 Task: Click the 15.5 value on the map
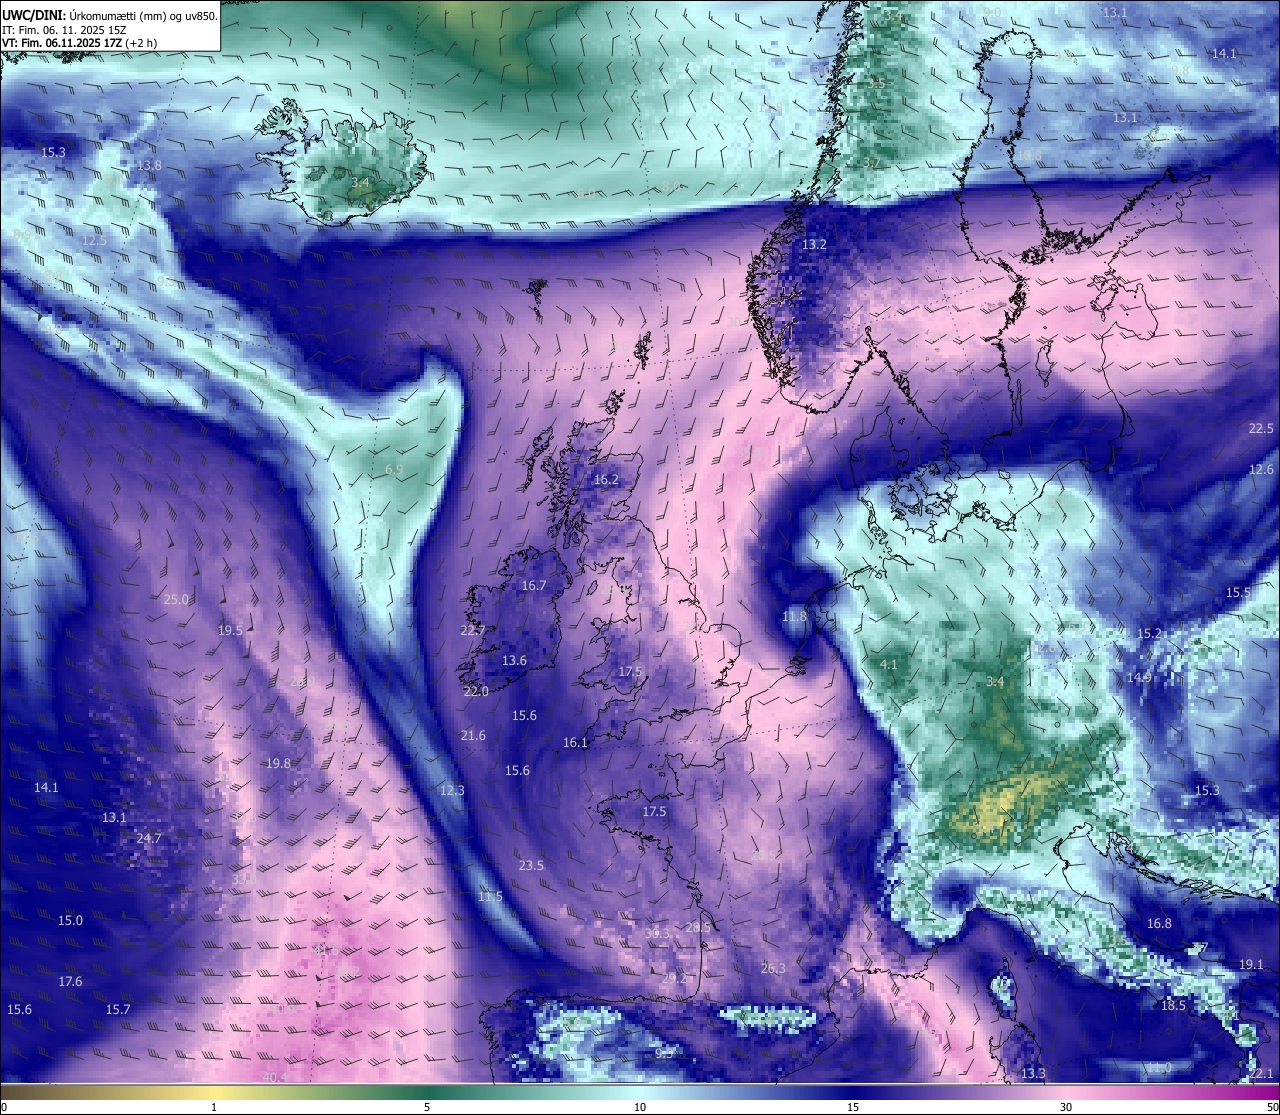coord(1238,593)
